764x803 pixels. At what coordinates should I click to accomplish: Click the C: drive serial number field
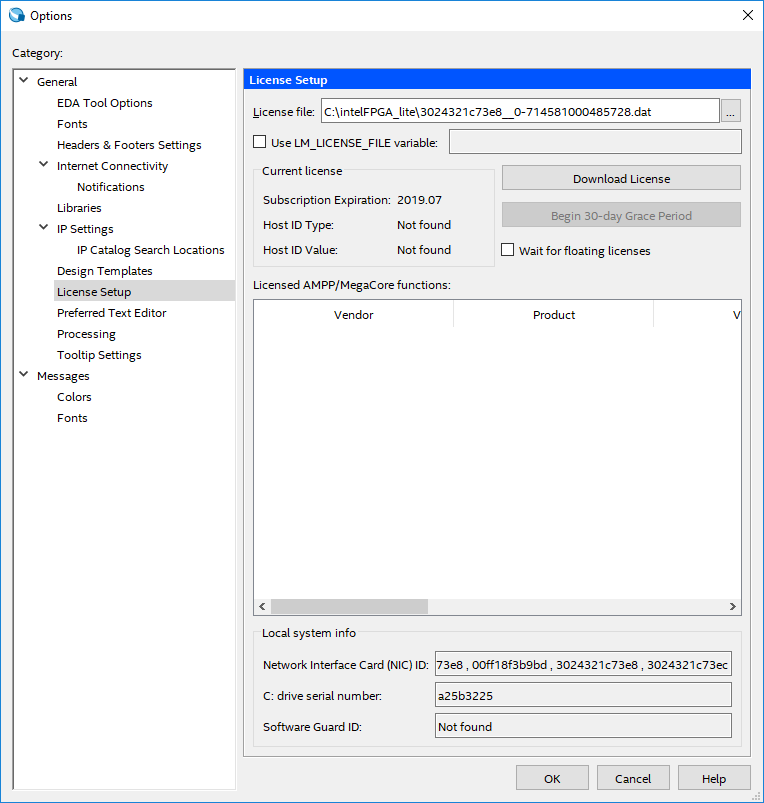coord(583,695)
